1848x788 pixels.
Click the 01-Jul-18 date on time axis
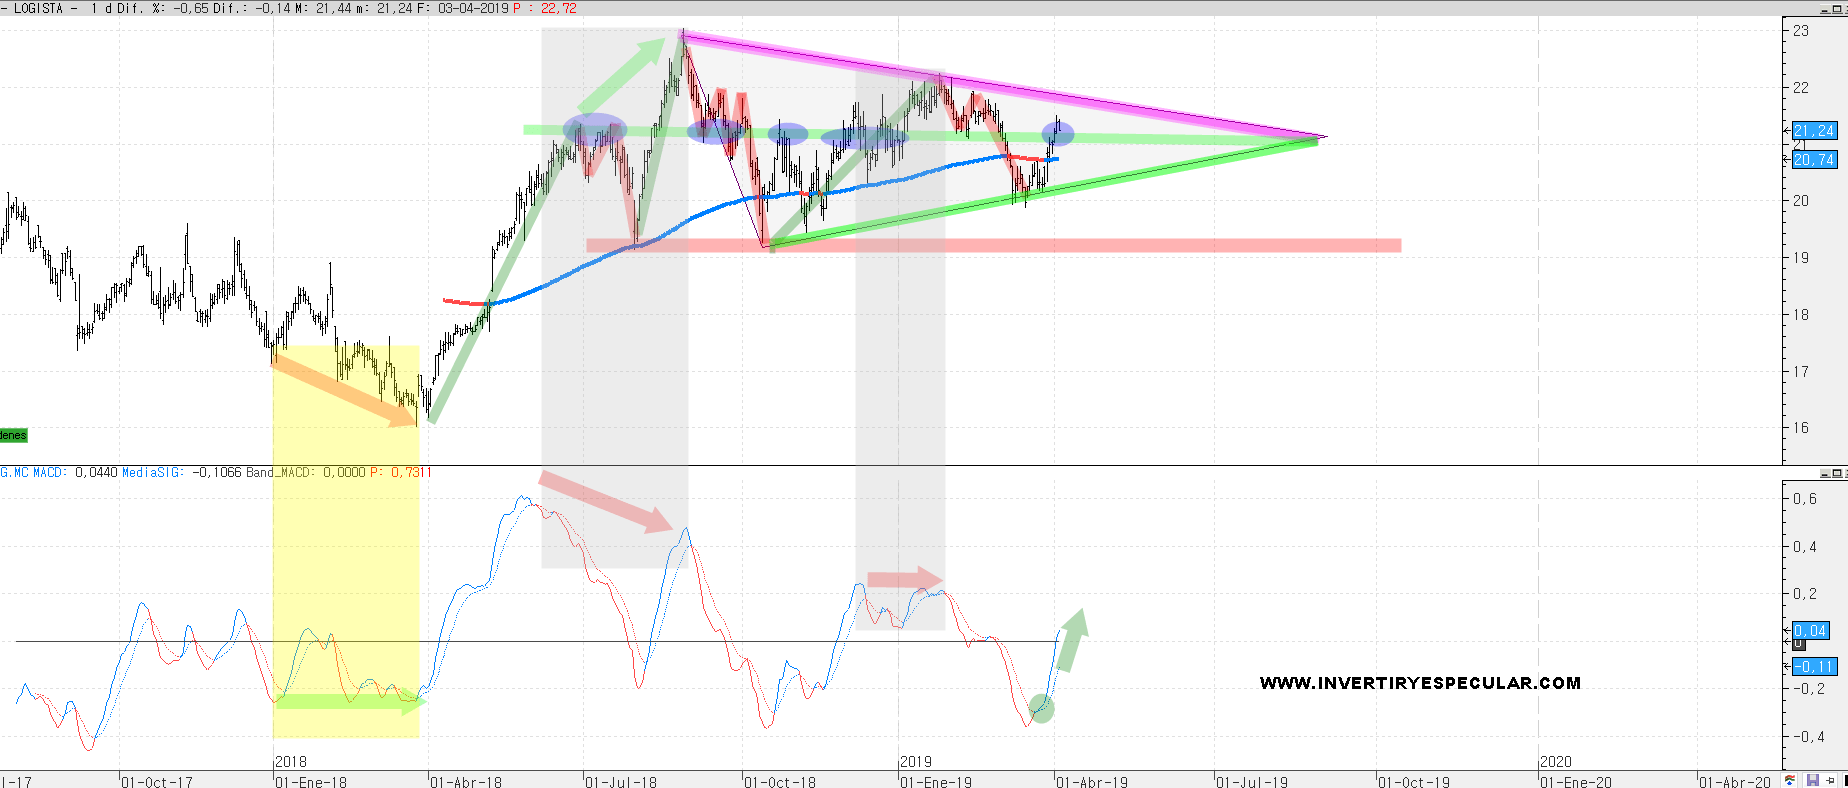tap(621, 781)
